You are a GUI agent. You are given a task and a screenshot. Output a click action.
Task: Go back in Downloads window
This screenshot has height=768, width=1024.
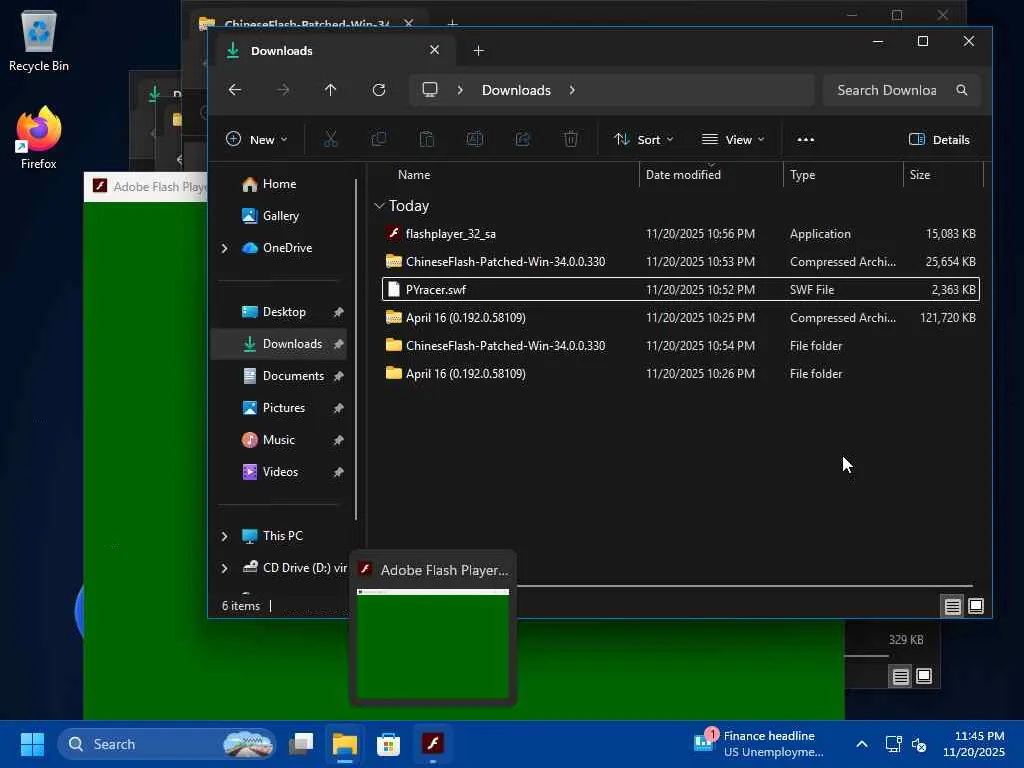tap(235, 90)
